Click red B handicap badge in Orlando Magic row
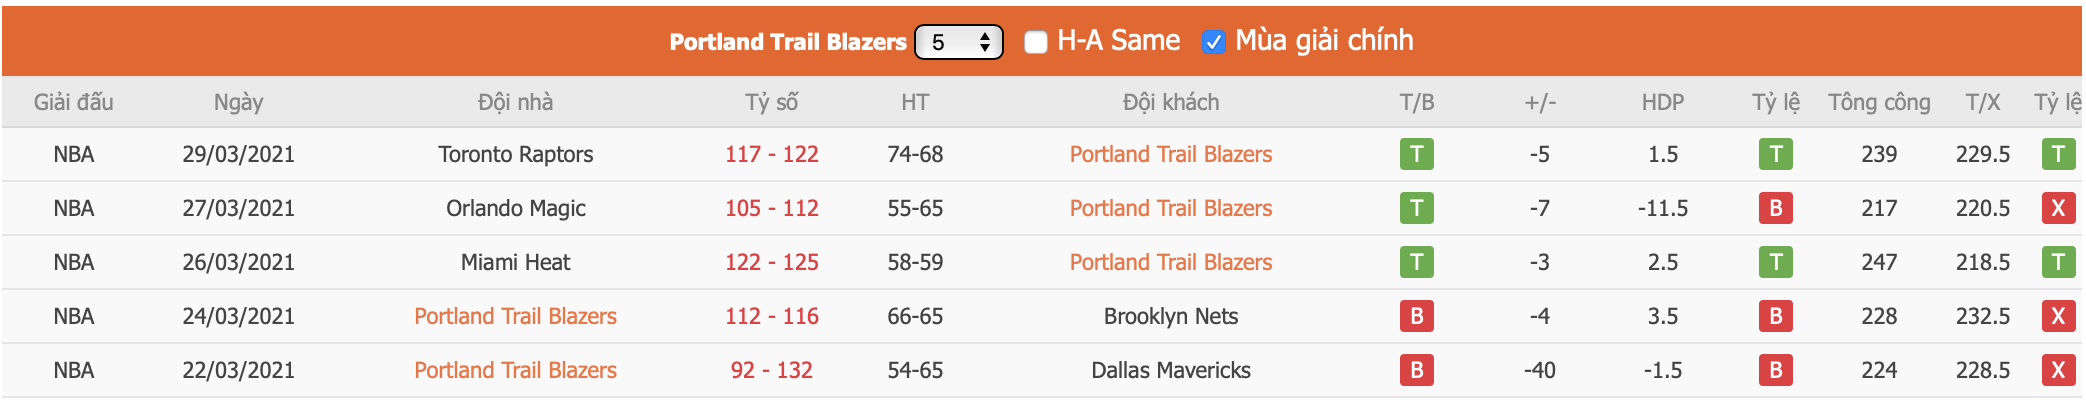The image size is (2086, 406). (x=1775, y=208)
